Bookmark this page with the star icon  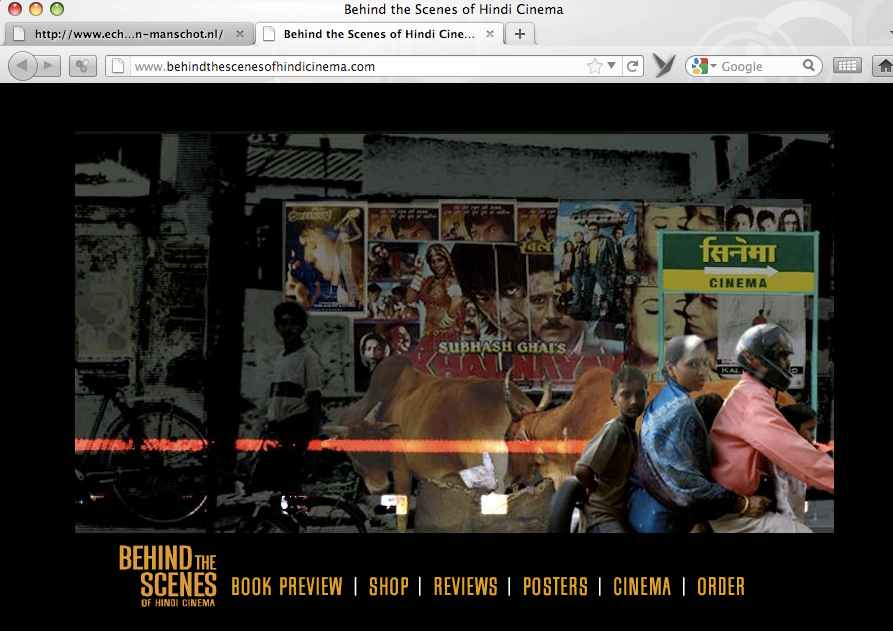595,66
